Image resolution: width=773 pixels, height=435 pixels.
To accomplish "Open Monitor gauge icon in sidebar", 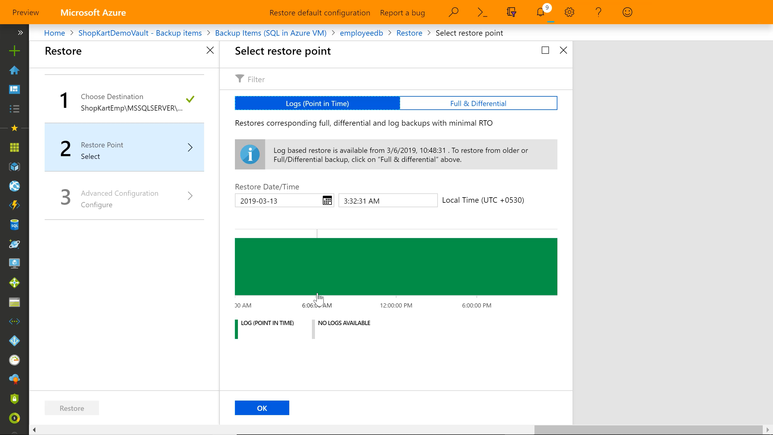I will [14, 360].
